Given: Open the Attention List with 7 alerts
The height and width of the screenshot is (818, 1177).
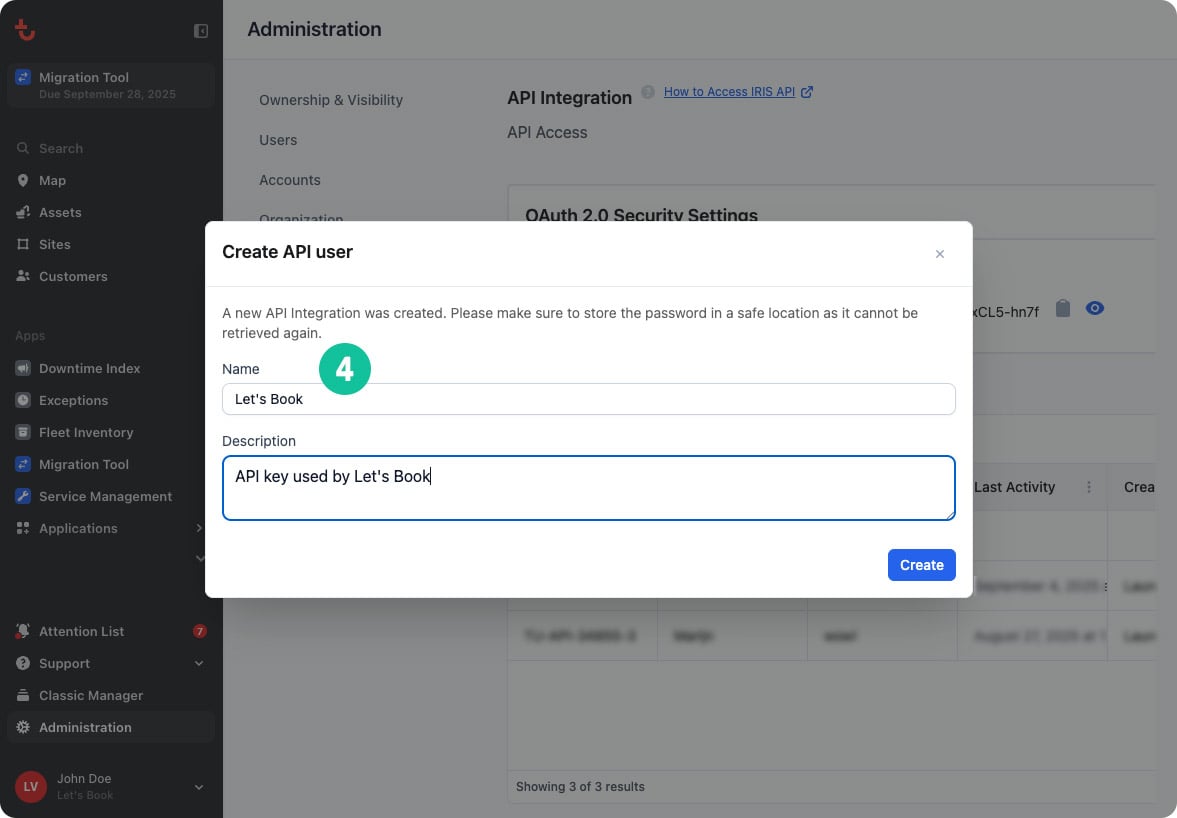Looking at the screenshot, I should (x=82, y=631).
